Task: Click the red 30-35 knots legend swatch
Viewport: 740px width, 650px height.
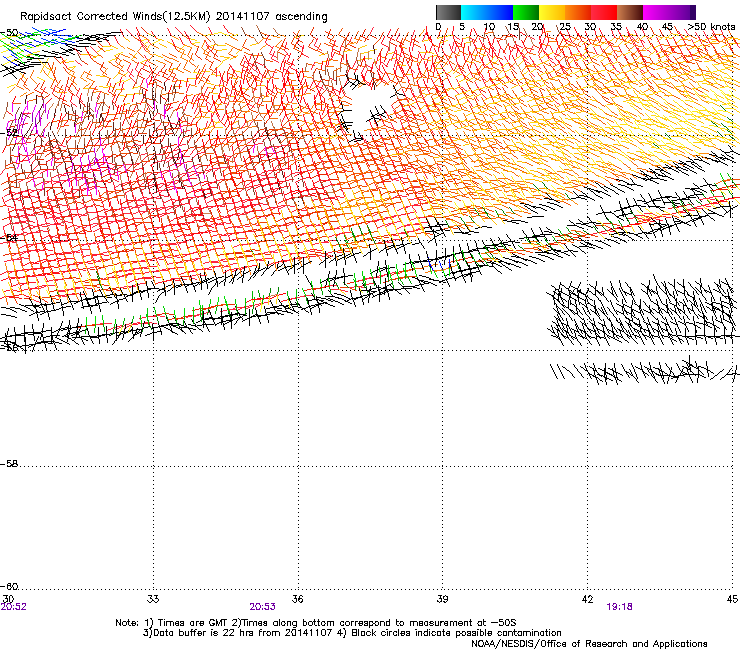Action: (x=604, y=12)
